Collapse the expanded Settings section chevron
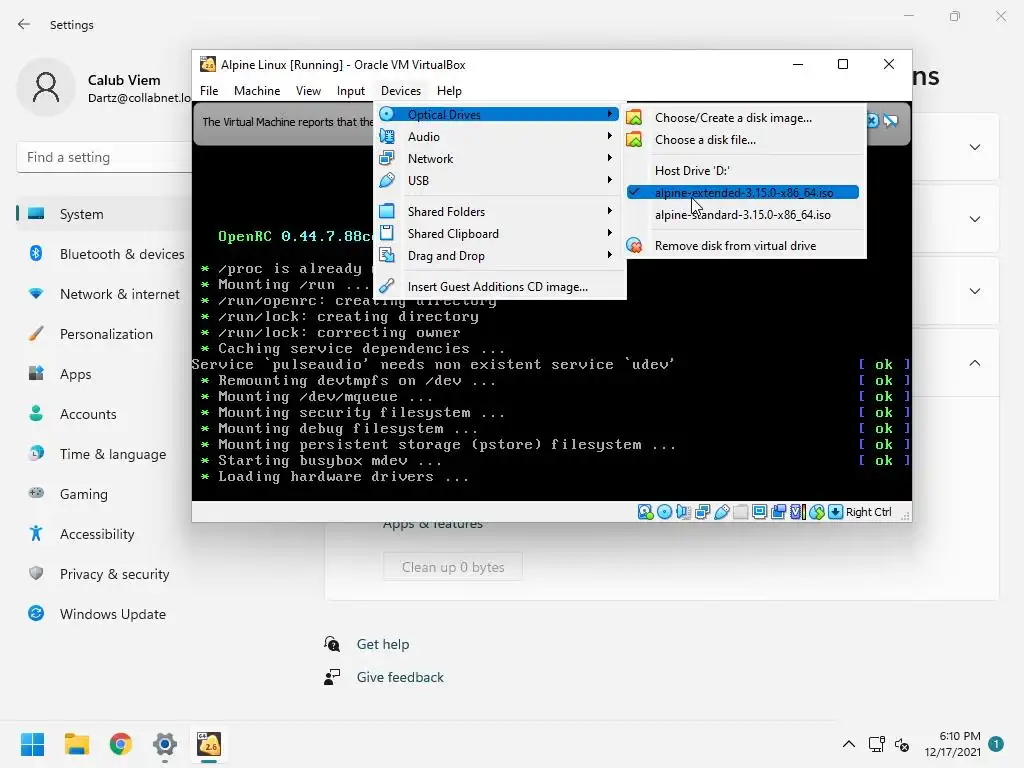1024x768 pixels. point(974,363)
